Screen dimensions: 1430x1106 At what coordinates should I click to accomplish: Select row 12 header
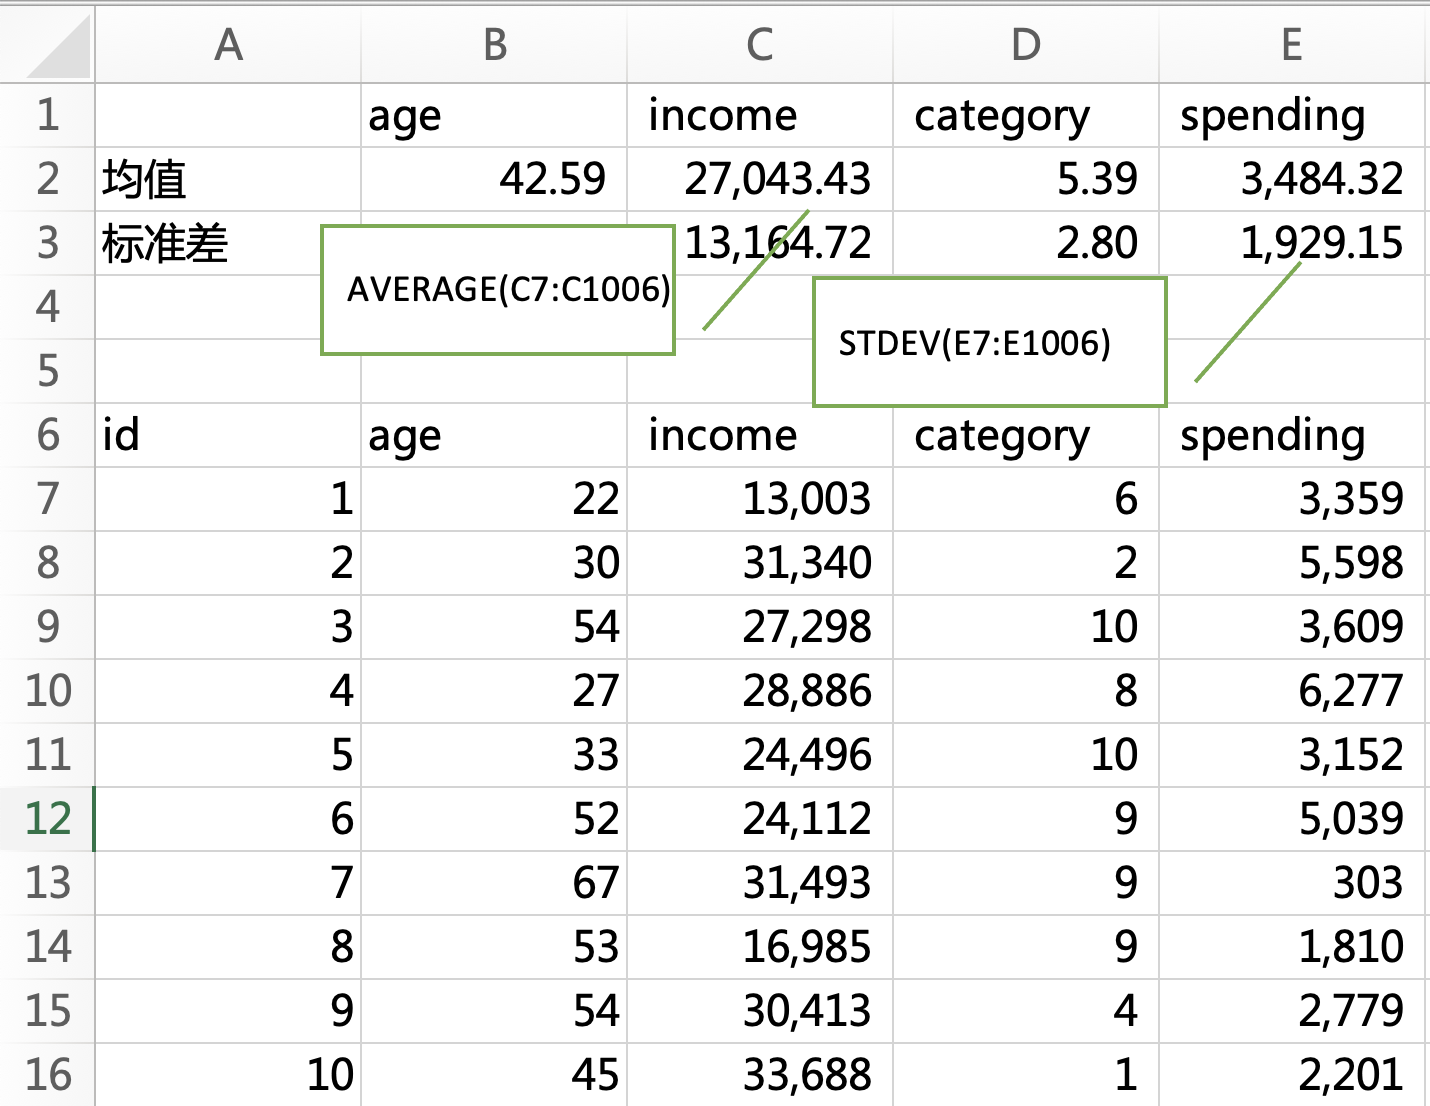click(47, 819)
